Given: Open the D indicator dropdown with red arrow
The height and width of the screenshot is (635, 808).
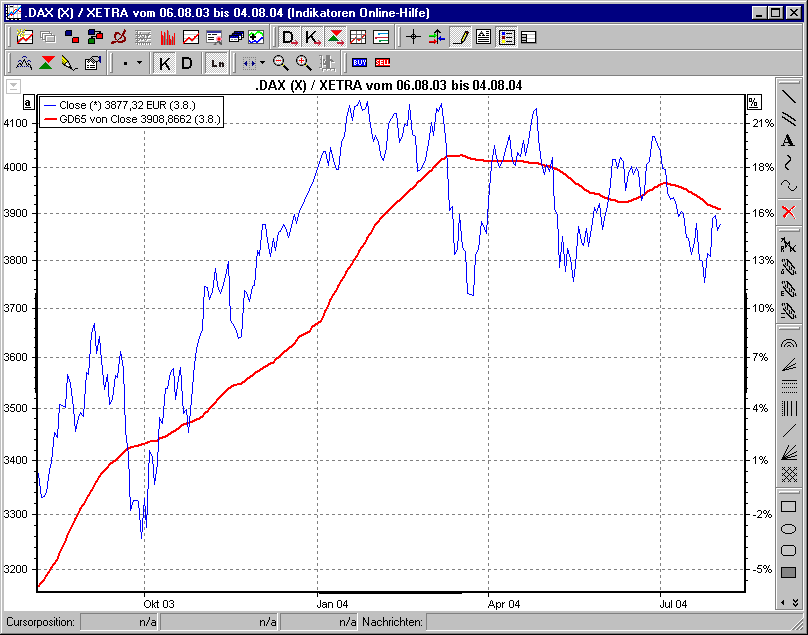Looking at the screenshot, I should tap(290, 37).
